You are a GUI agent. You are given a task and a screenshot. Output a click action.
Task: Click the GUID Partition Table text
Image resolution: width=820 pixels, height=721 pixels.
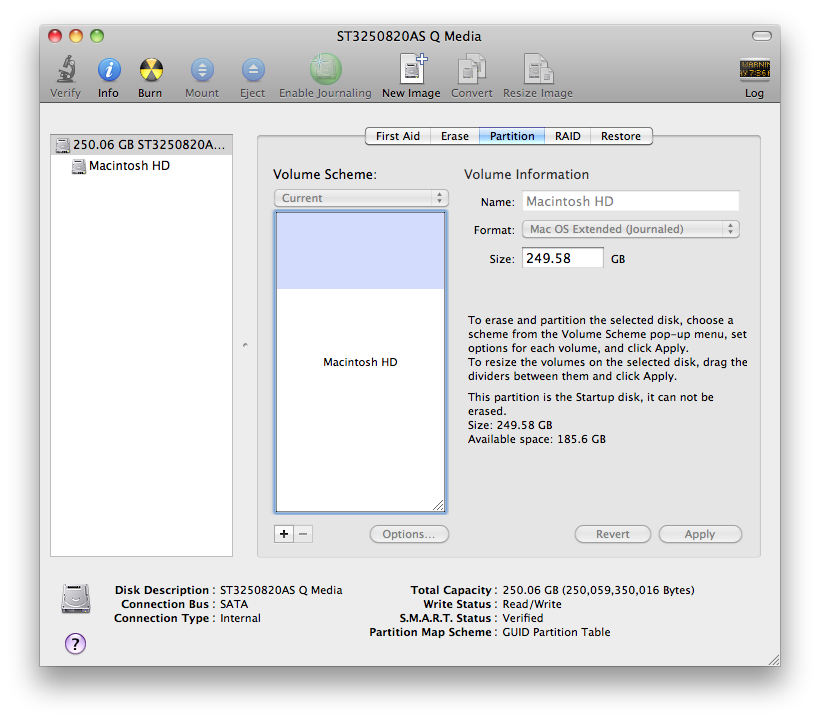point(556,632)
